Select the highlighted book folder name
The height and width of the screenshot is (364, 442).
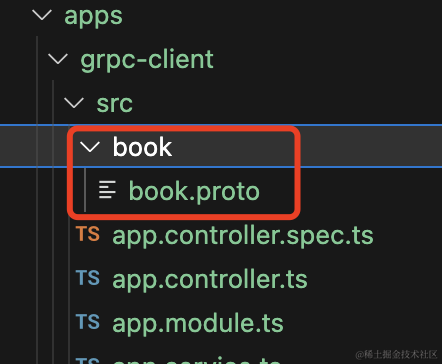pos(142,146)
